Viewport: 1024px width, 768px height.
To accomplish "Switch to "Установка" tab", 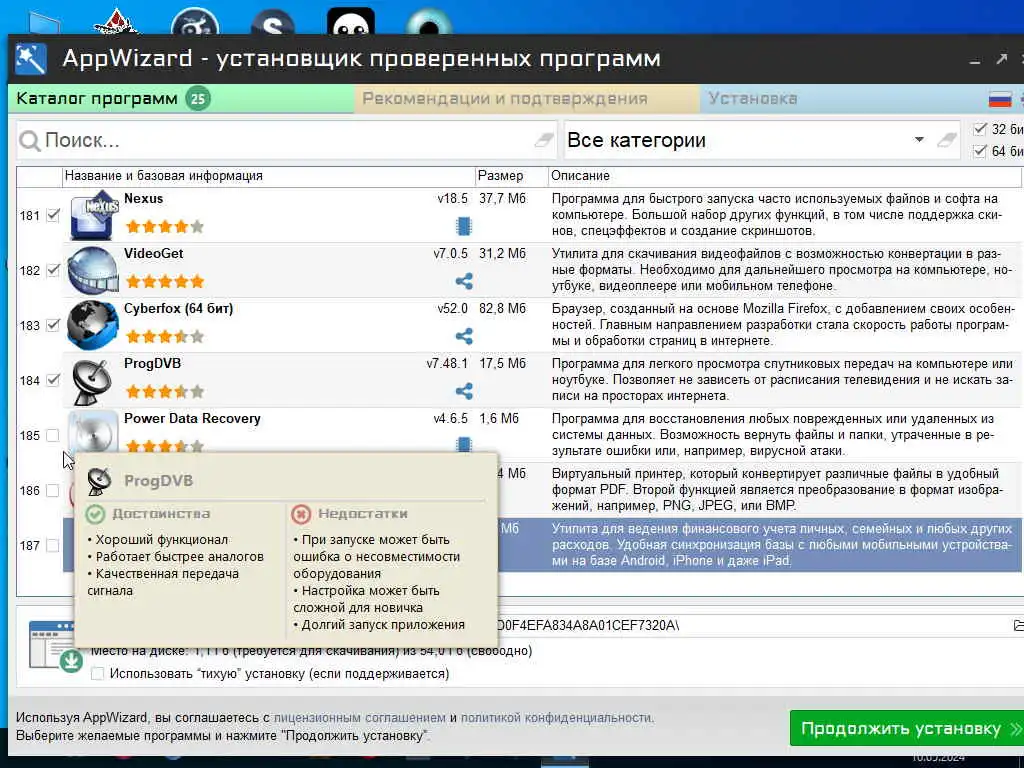I will (752, 99).
